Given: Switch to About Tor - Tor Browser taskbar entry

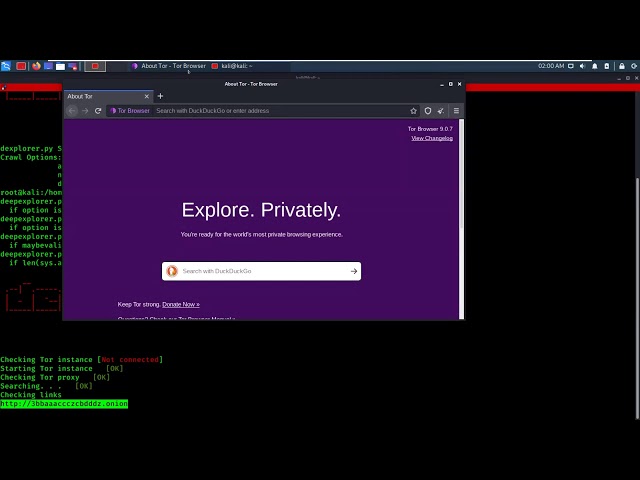Looking at the screenshot, I should 168,66.
